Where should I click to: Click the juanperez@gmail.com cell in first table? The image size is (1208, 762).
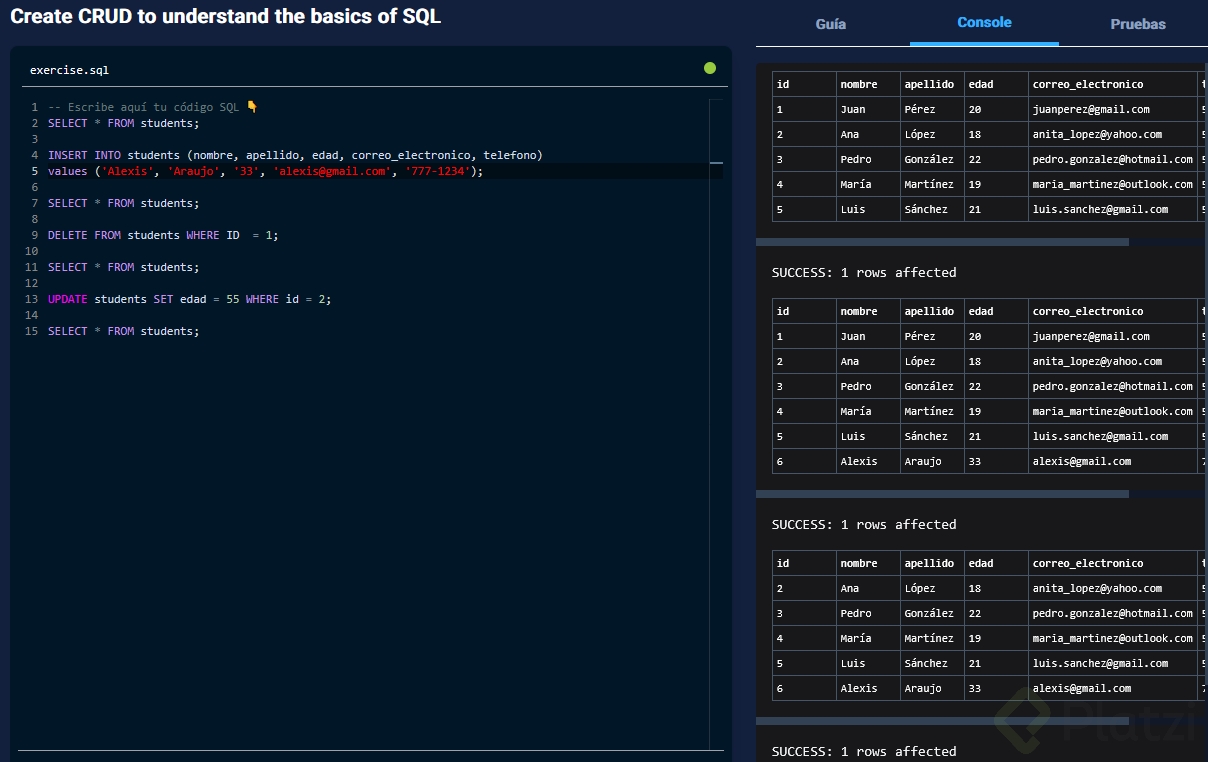click(1091, 110)
